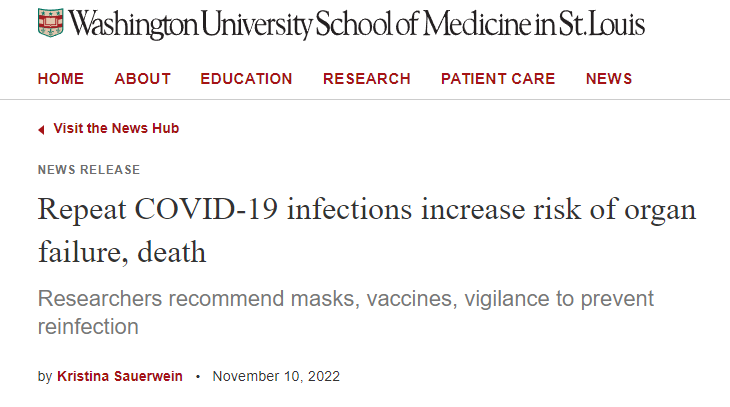Click the November 10, 2022 publication date

tap(276, 377)
